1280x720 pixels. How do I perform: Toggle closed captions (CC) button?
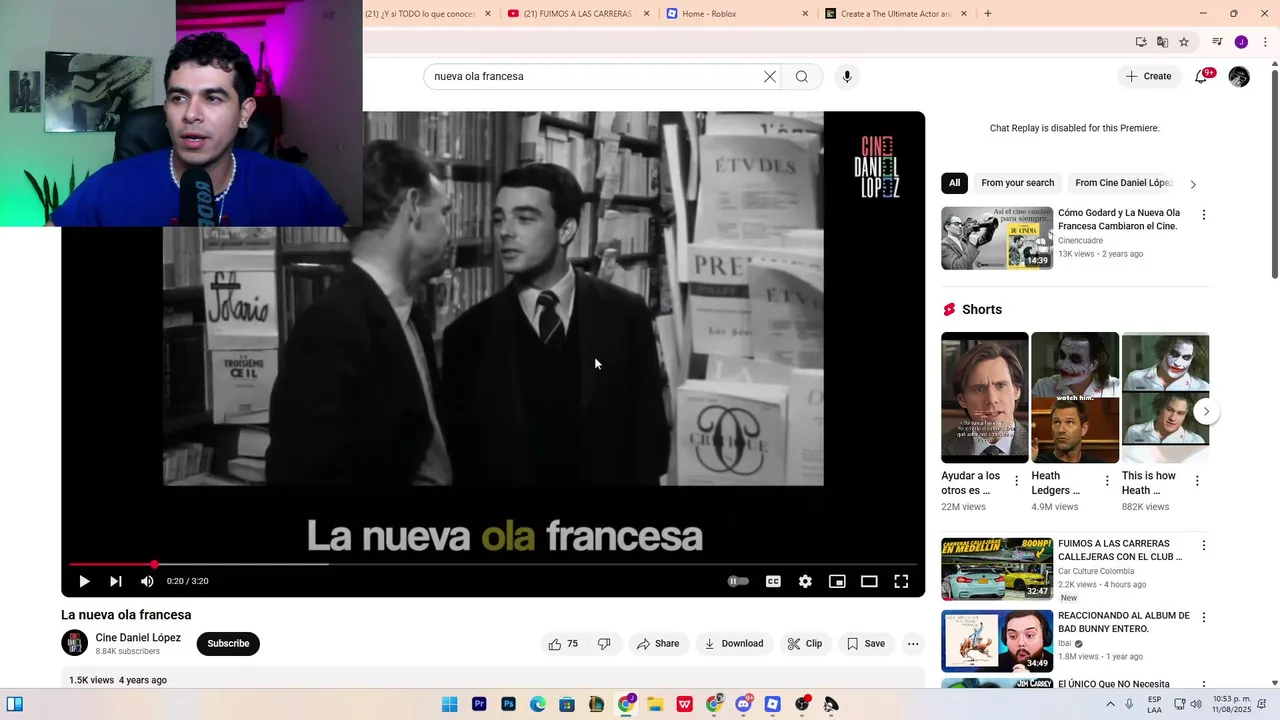coord(773,581)
